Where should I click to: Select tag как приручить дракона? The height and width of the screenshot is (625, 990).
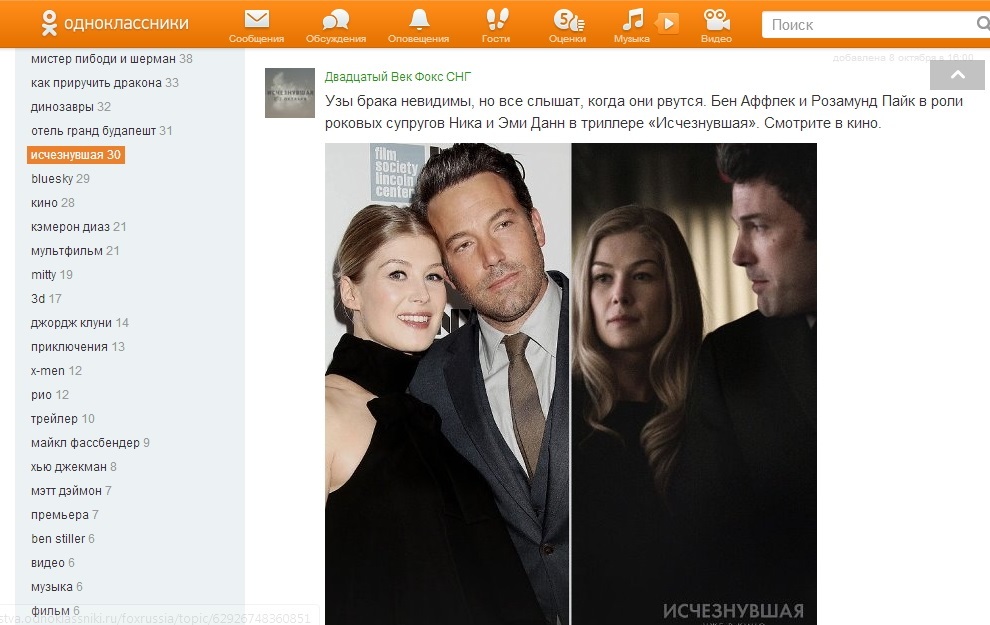(x=105, y=83)
